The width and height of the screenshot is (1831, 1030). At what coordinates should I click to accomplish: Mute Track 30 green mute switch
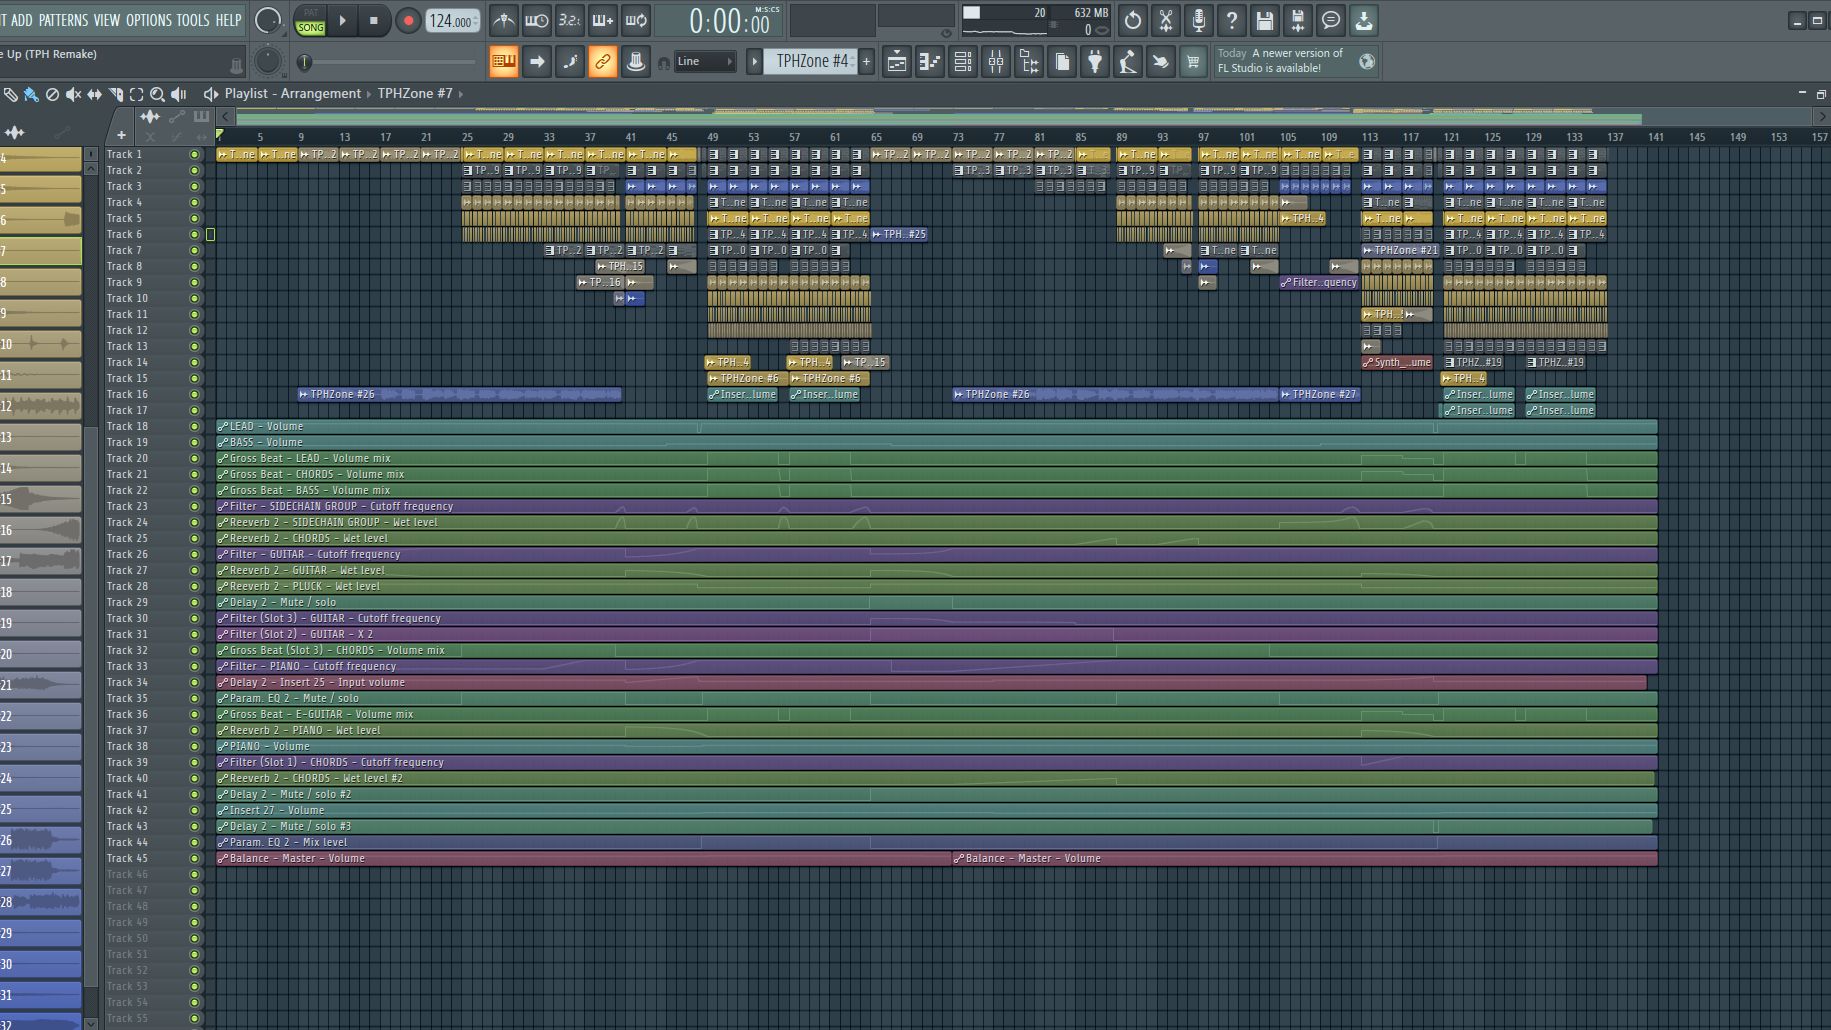click(x=194, y=619)
